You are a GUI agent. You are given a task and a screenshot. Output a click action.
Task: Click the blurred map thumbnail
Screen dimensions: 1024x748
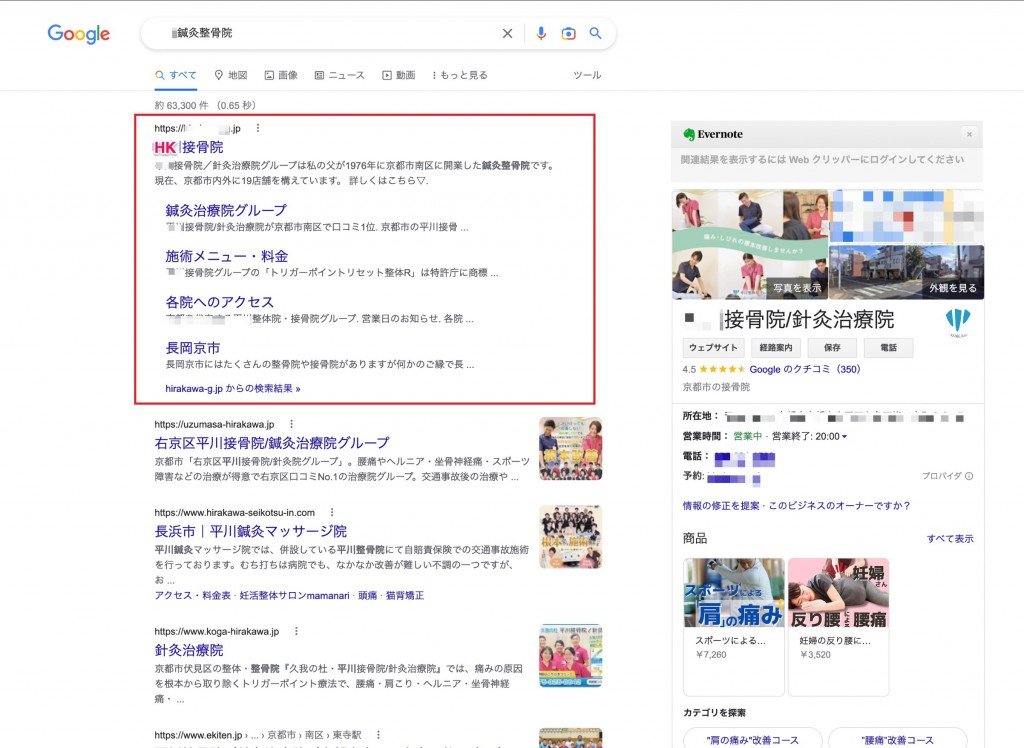click(x=906, y=216)
